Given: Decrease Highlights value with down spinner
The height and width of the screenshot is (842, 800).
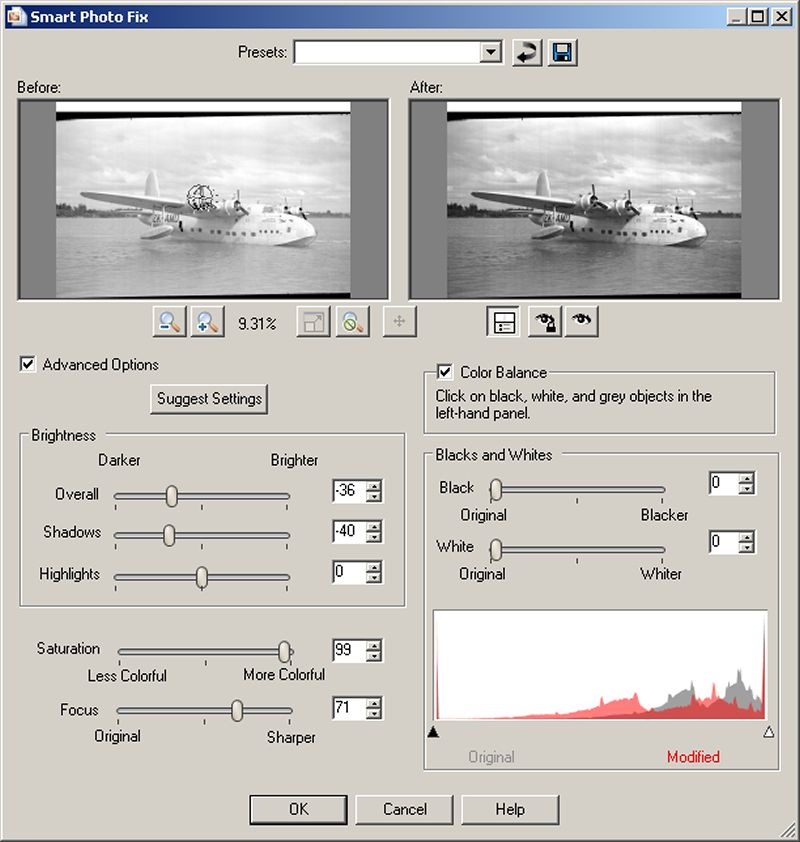Looking at the screenshot, I should tap(374, 578).
